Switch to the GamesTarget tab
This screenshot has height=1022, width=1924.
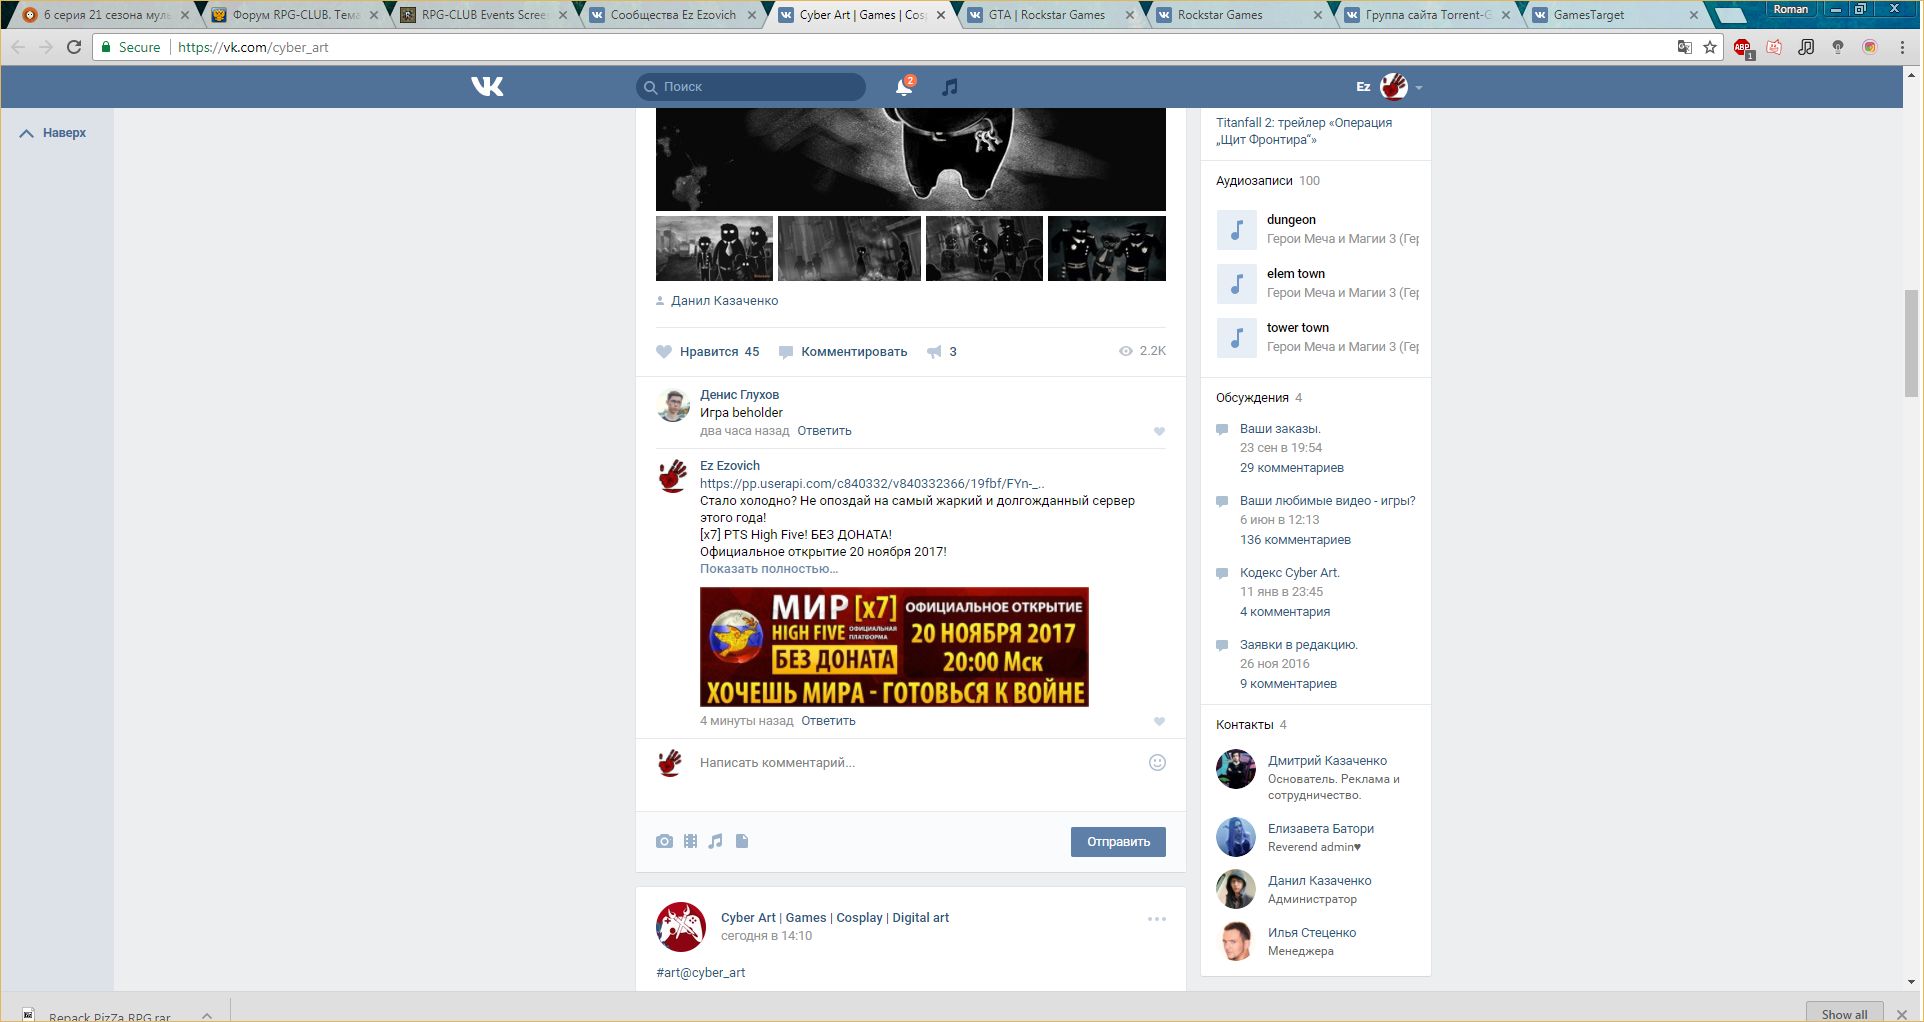1616,15
